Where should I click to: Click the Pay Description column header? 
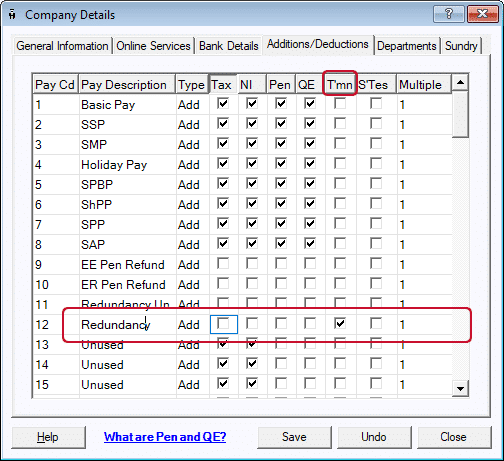[127, 85]
